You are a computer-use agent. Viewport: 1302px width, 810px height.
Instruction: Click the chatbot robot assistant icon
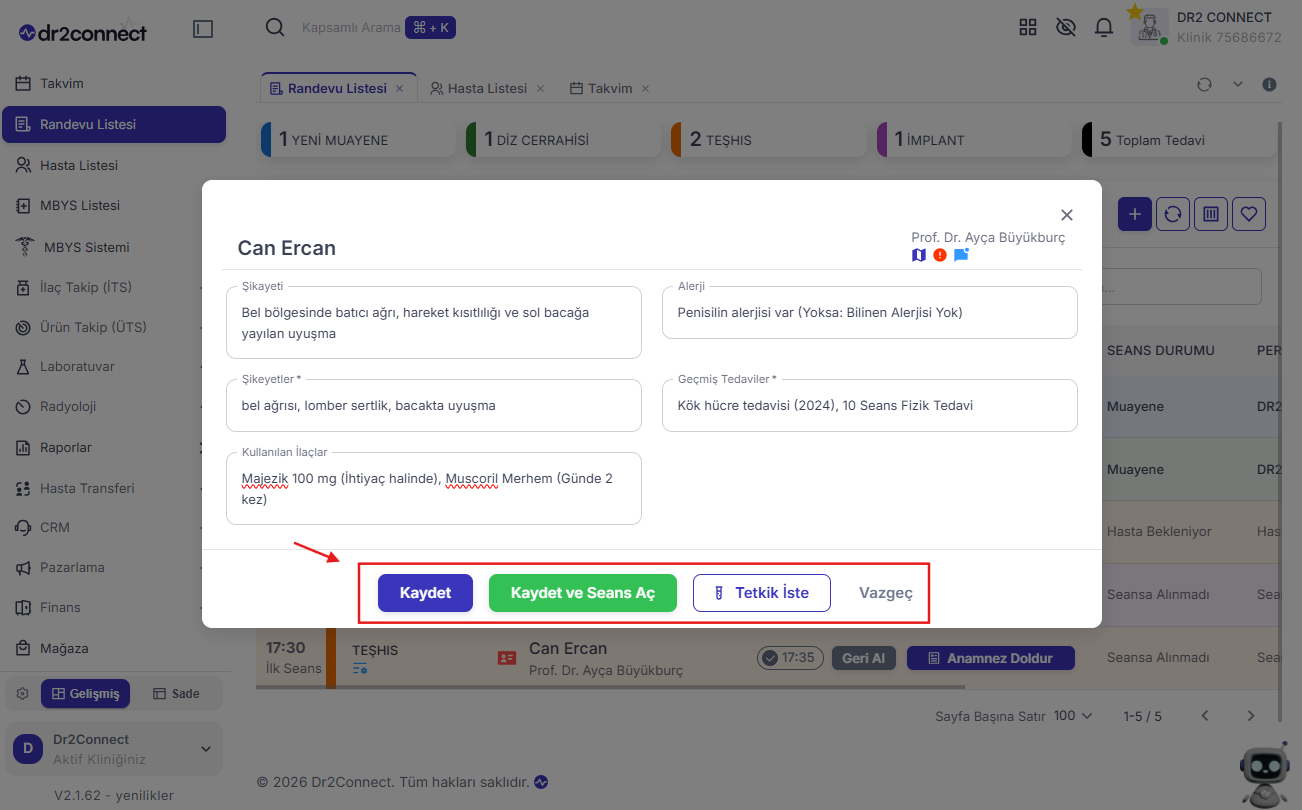pyautogui.click(x=1264, y=775)
